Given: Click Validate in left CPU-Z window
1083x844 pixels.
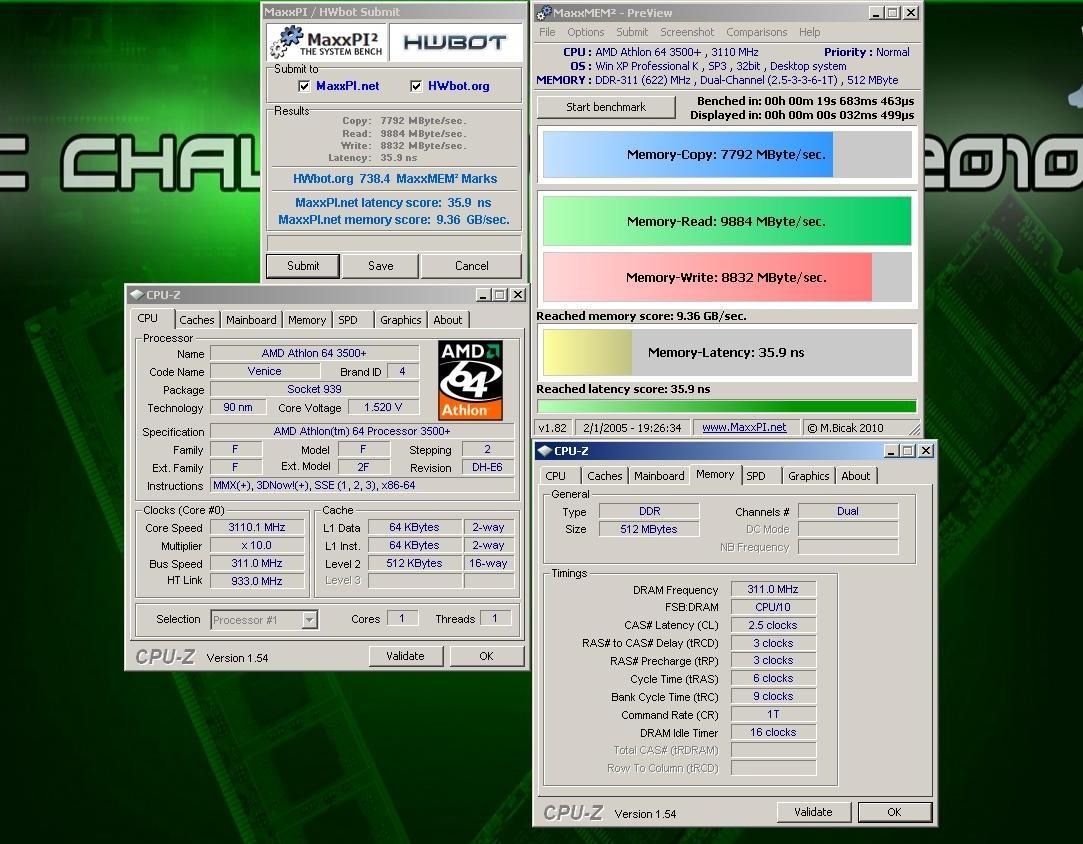Looking at the screenshot, I should pos(405,656).
